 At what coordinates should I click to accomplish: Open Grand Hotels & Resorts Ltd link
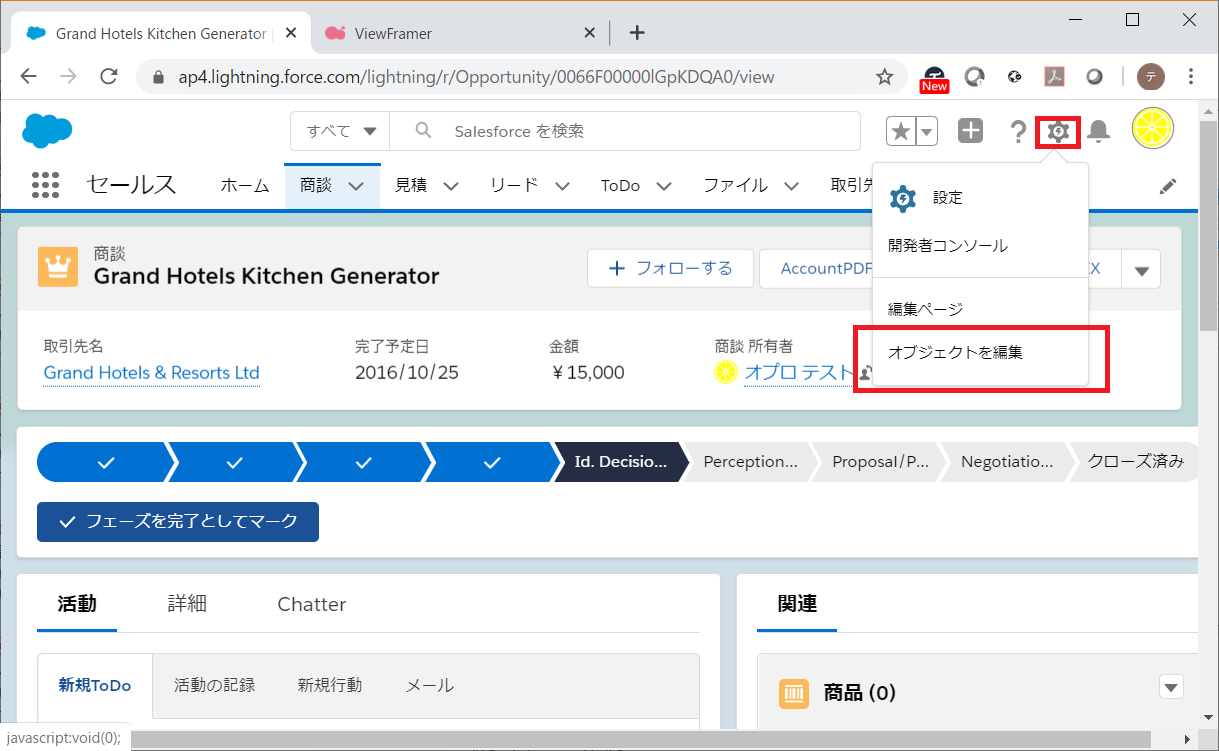tap(151, 373)
